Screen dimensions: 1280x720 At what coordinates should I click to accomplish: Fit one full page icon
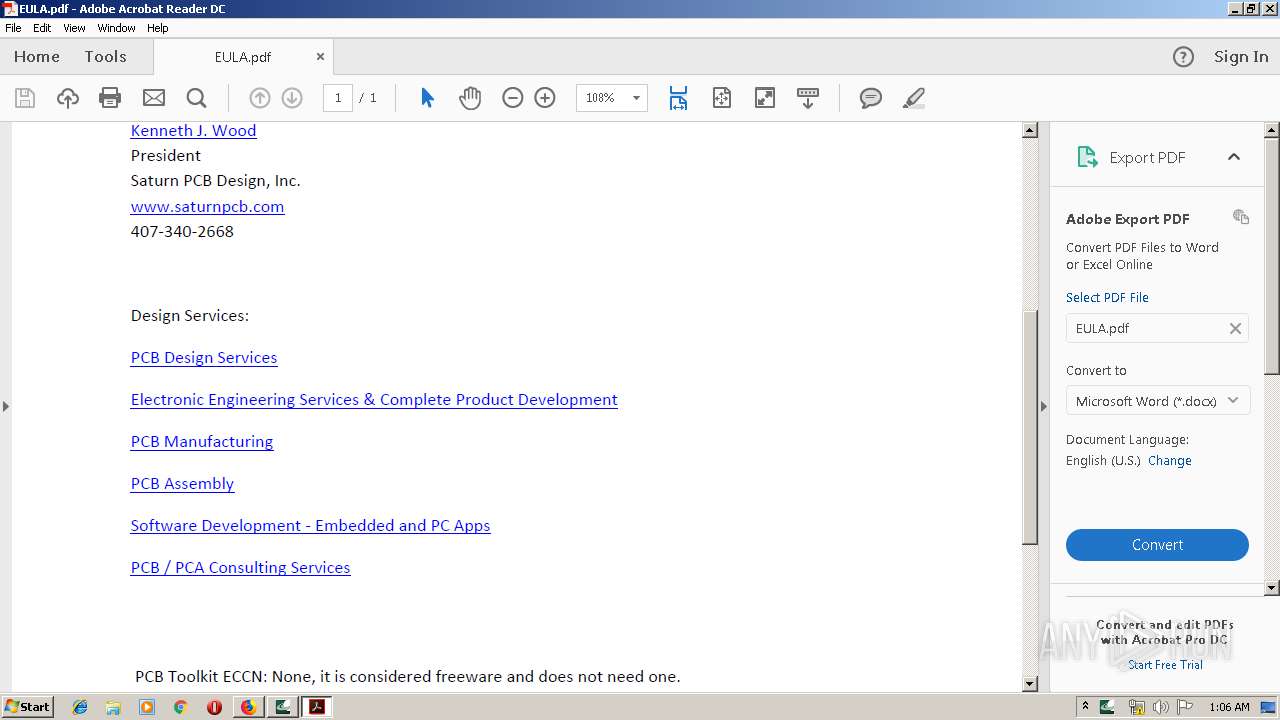pos(721,98)
